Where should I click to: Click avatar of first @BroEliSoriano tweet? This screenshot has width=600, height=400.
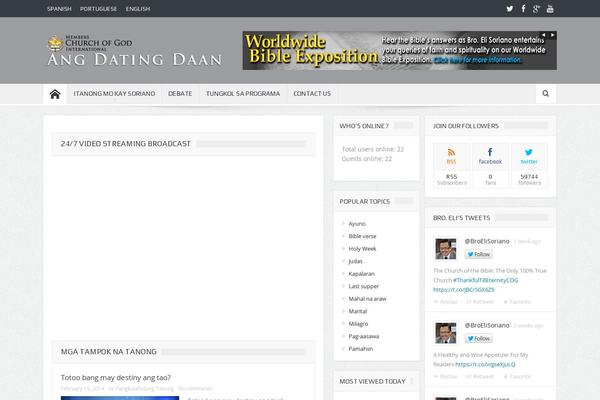click(446, 248)
